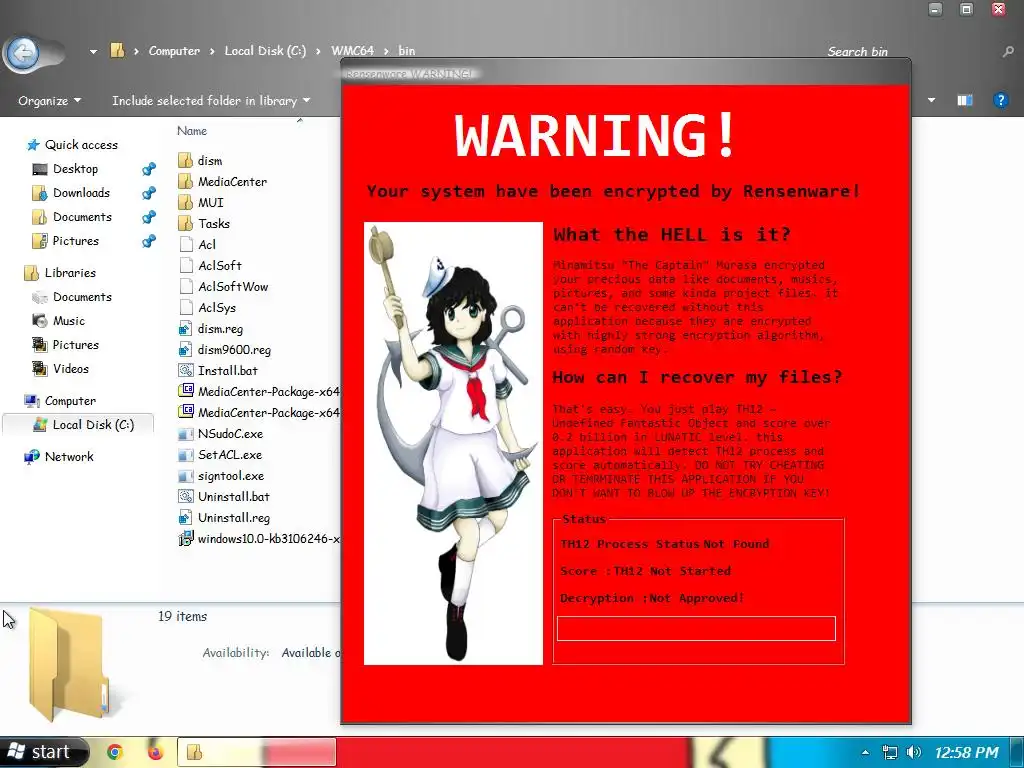Toggle the preview pane icon
1024x768 pixels.
[x=965, y=100]
